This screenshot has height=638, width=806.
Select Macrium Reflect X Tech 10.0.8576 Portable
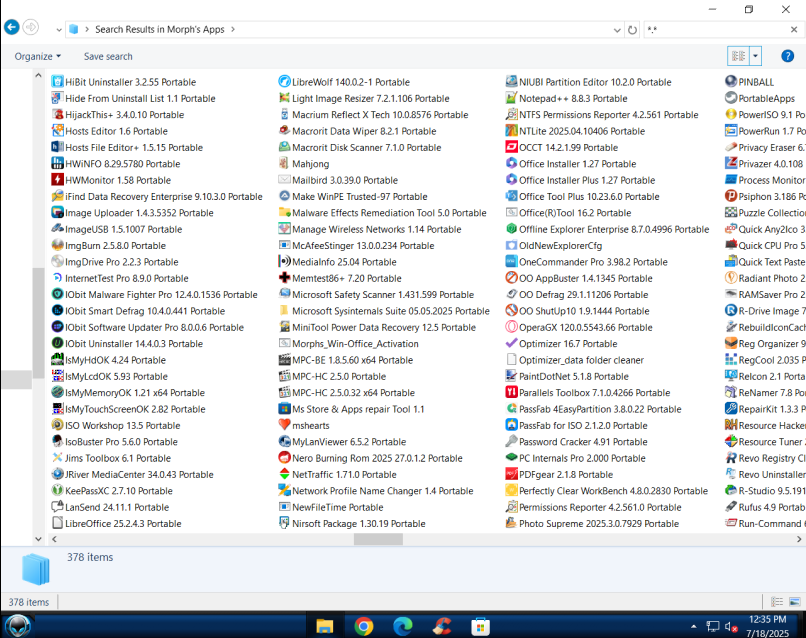click(x=380, y=115)
